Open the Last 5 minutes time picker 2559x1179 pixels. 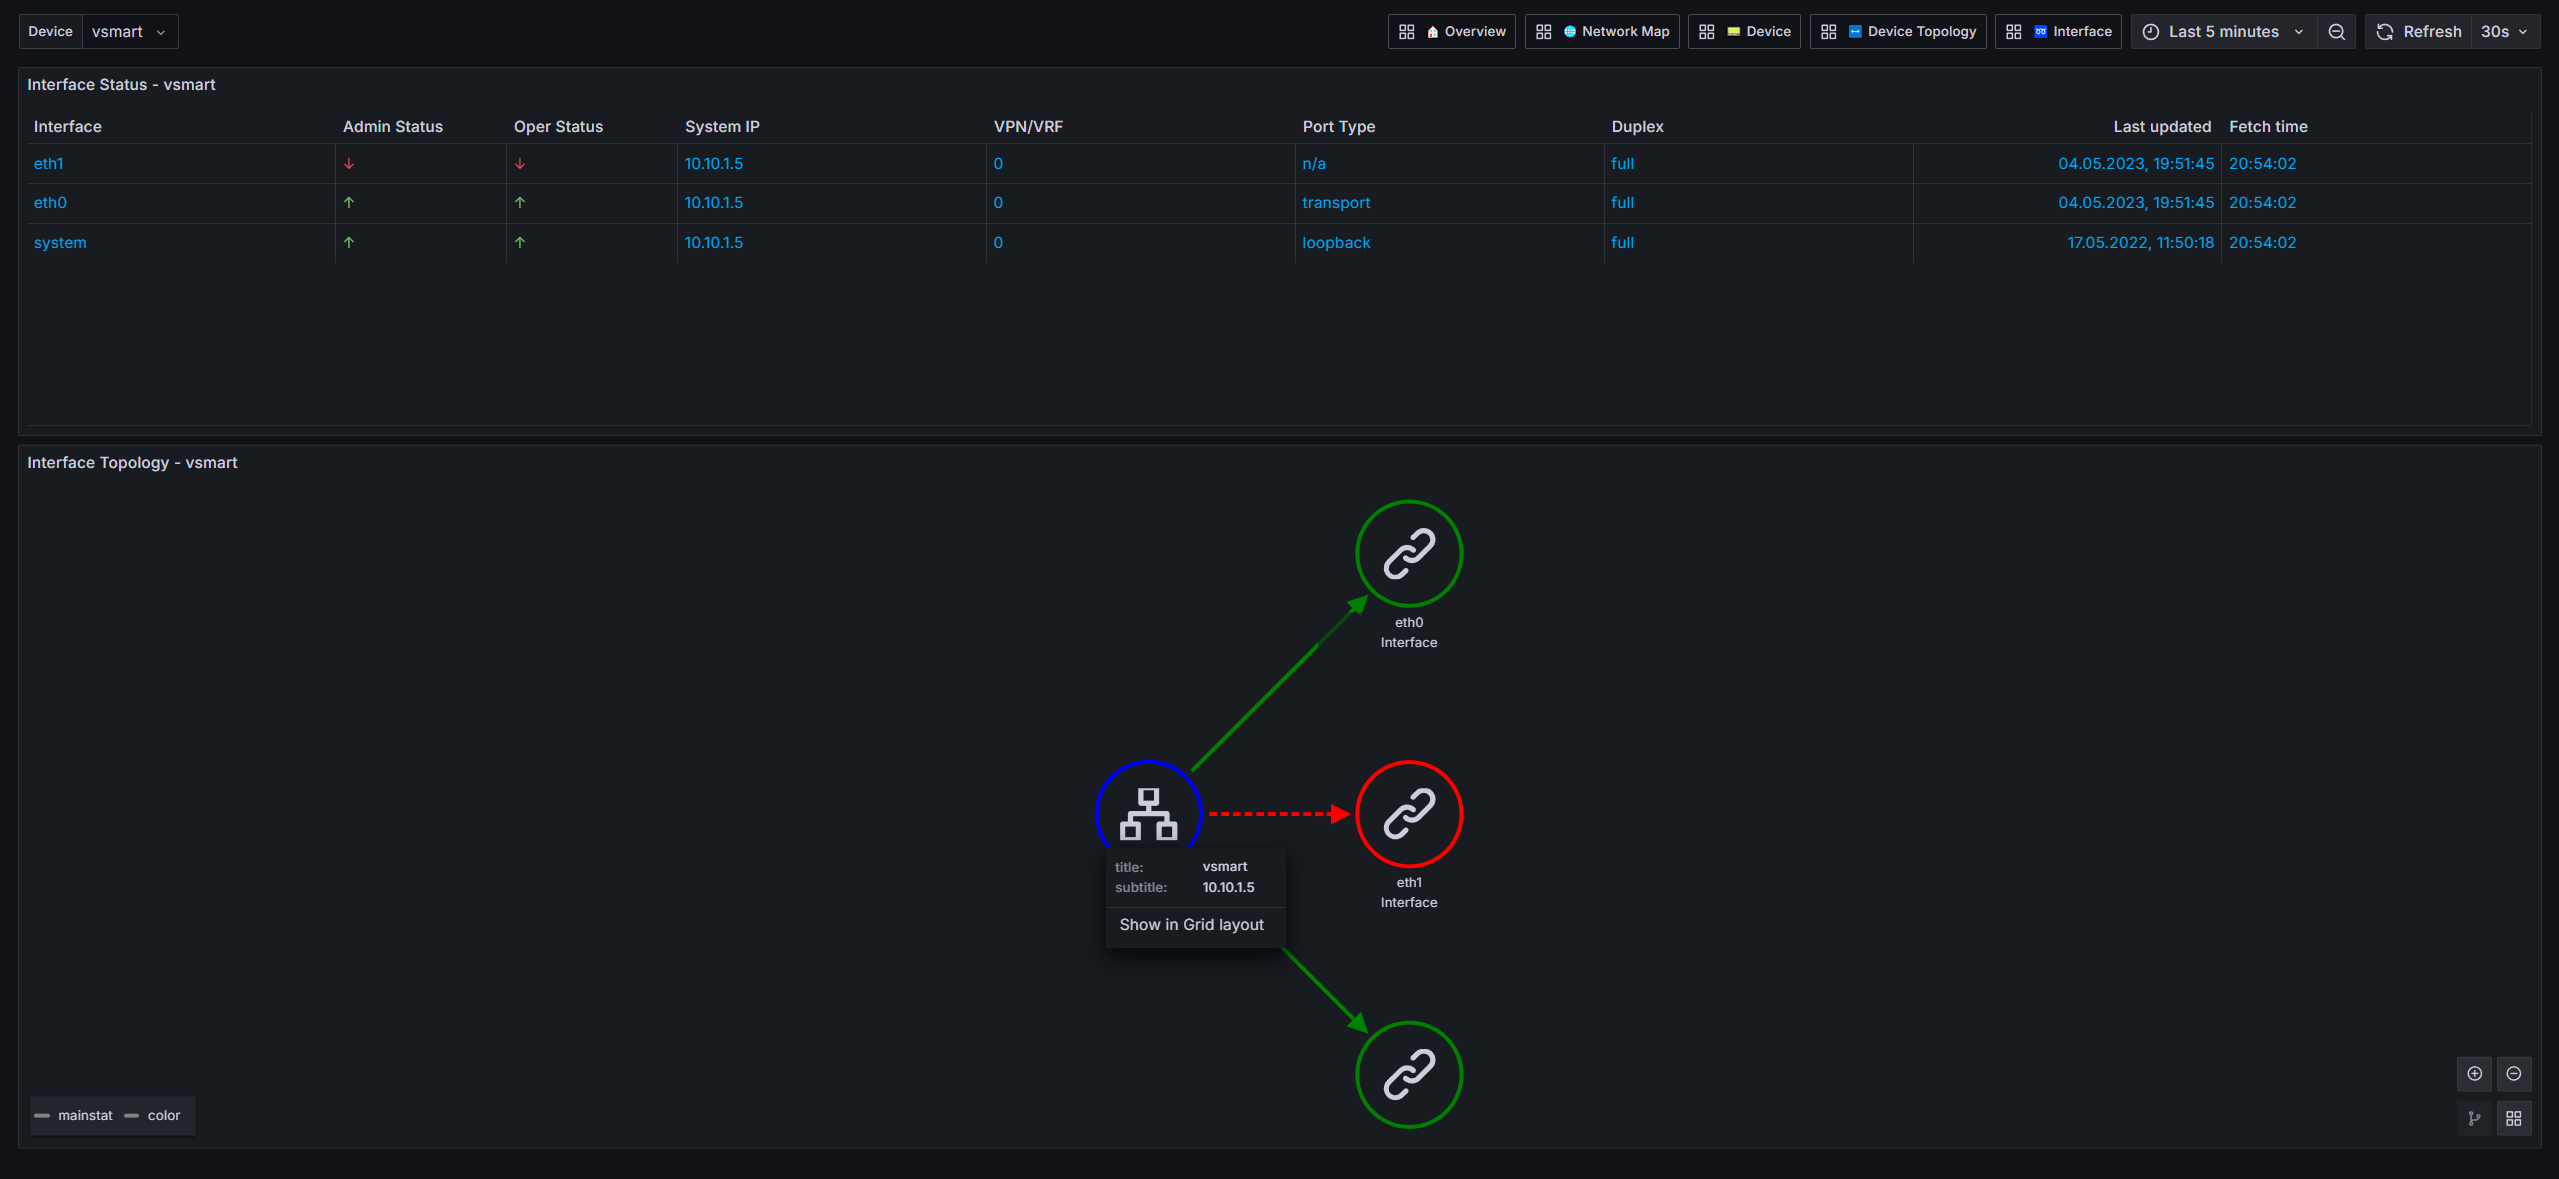(x=2224, y=32)
